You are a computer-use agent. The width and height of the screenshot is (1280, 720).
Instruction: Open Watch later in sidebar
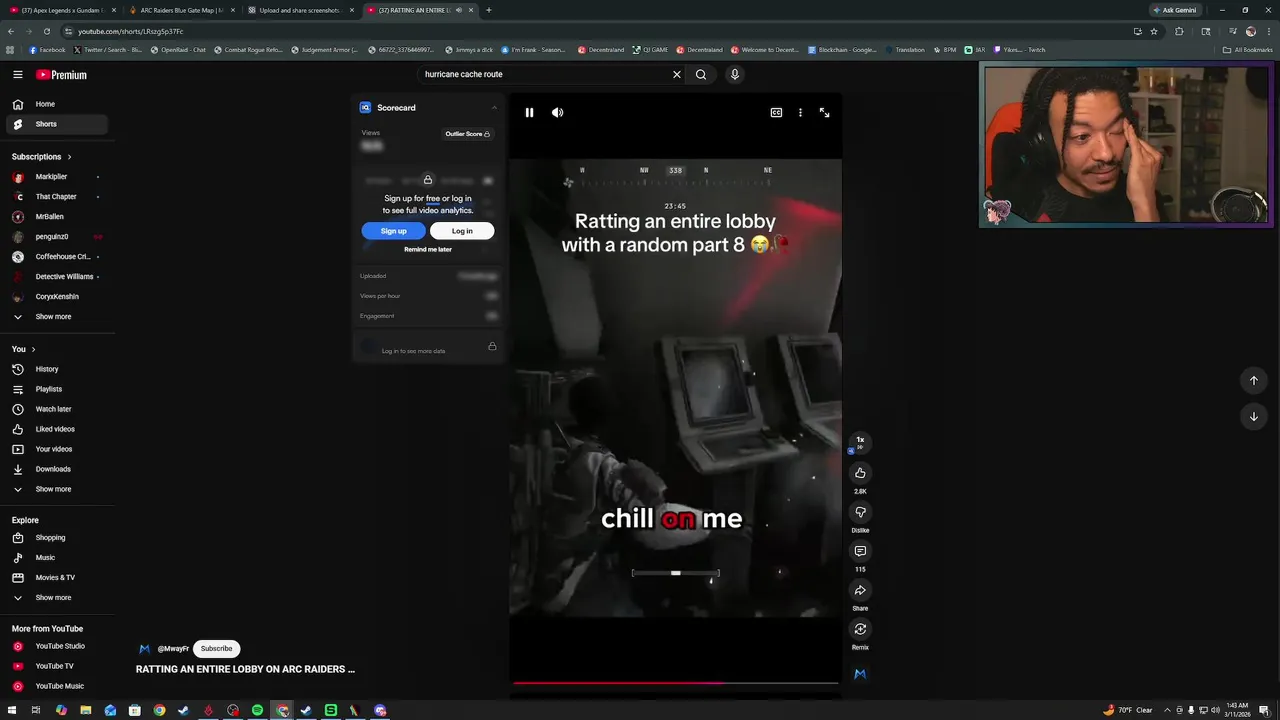(57, 409)
